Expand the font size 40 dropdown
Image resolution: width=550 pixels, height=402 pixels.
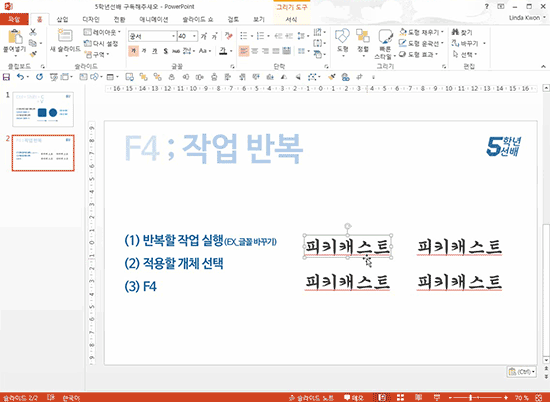[x=194, y=36]
